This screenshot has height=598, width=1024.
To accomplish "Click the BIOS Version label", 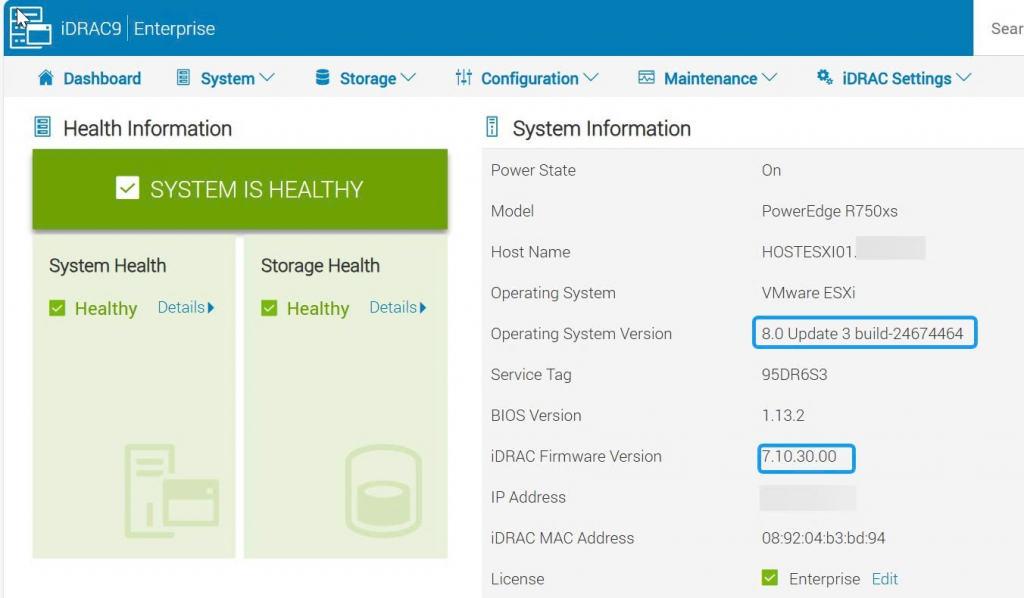I will point(536,415).
